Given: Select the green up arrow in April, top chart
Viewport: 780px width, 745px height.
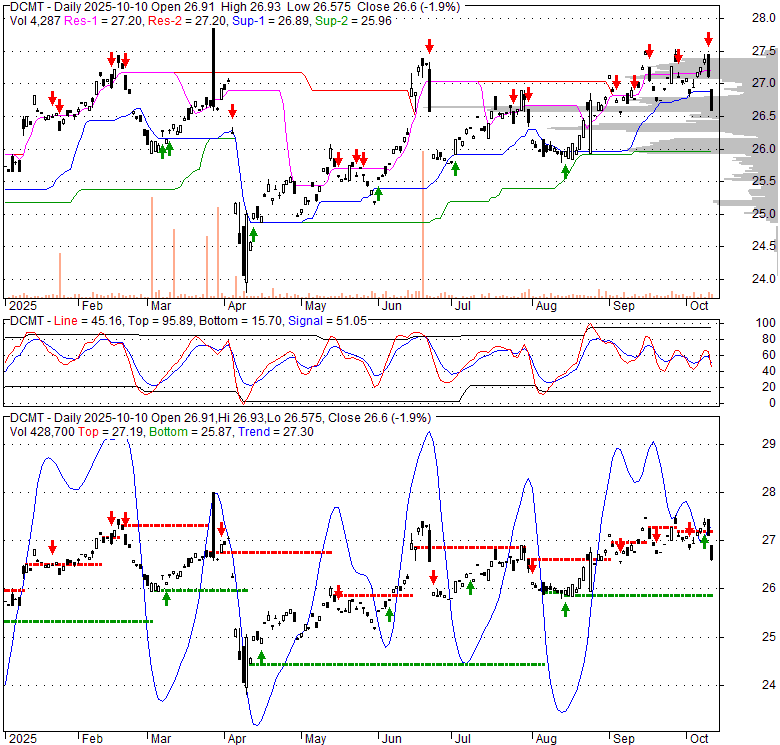Looking at the screenshot, I should (253, 234).
